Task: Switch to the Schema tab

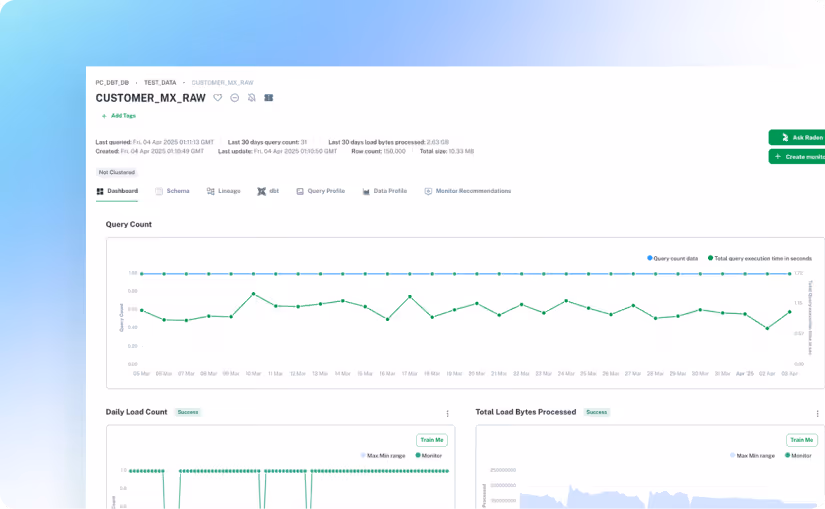Action: pyautogui.click(x=173, y=191)
